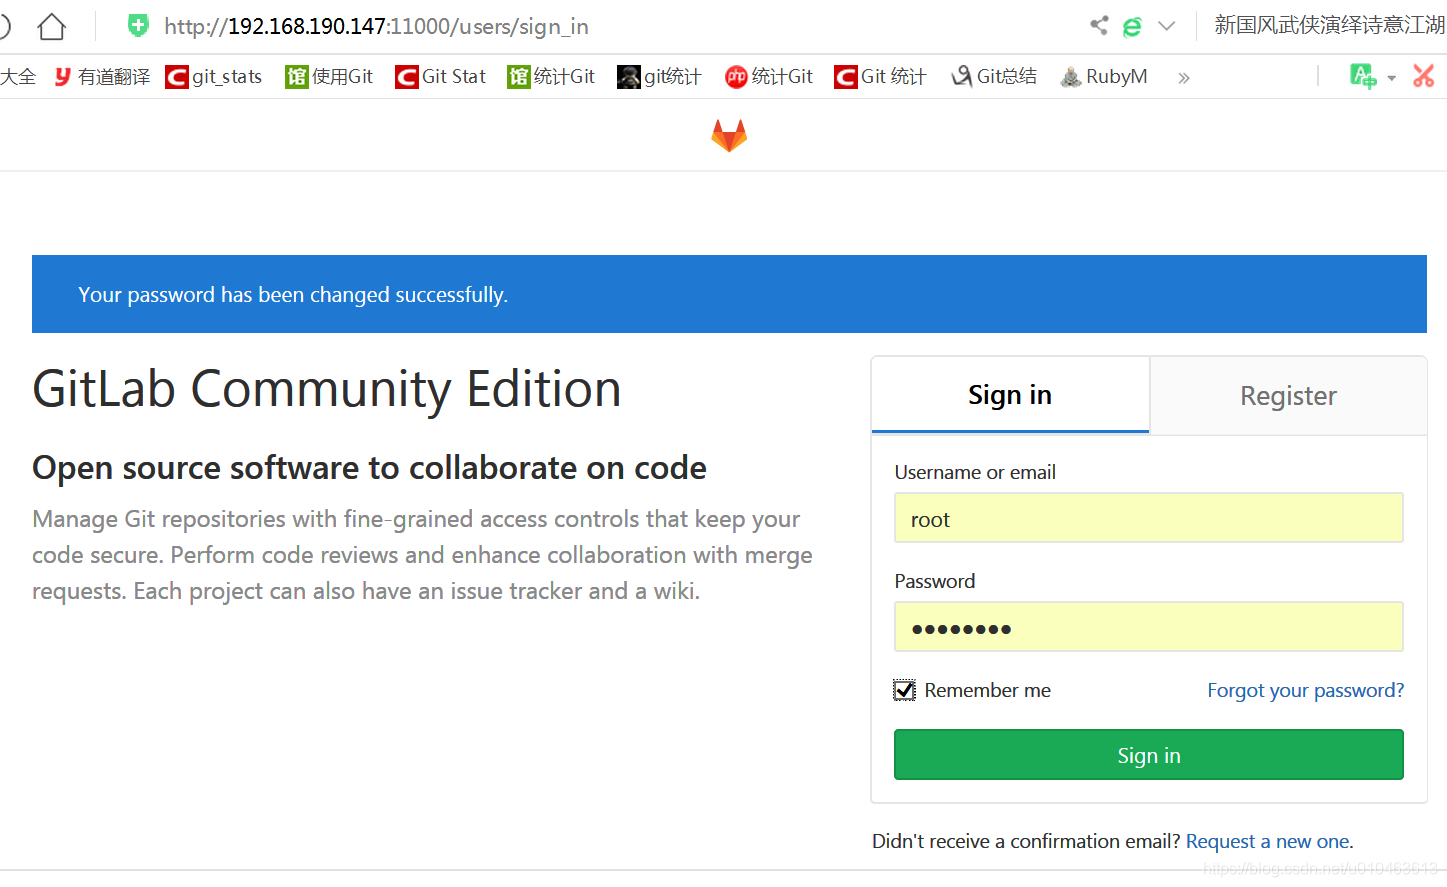The width and height of the screenshot is (1447, 887).
Task: Open the 有道翻译 bookmark
Action: pyautogui.click(x=102, y=77)
